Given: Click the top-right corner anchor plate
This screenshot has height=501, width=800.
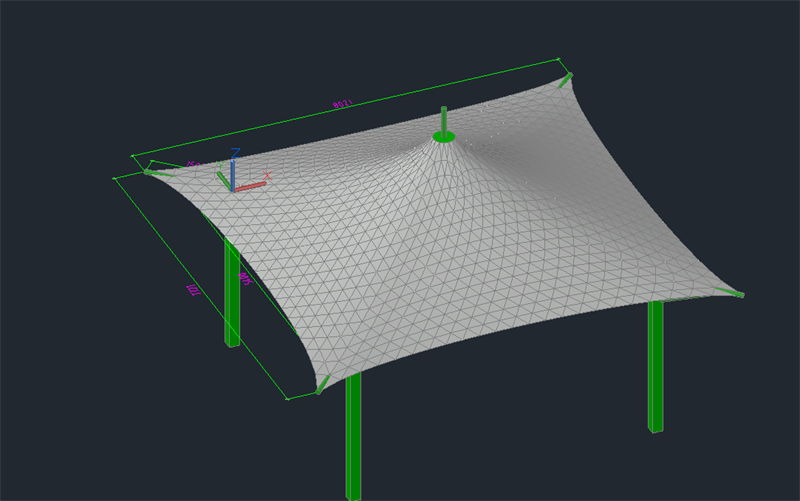Looking at the screenshot, I should click(x=567, y=78).
